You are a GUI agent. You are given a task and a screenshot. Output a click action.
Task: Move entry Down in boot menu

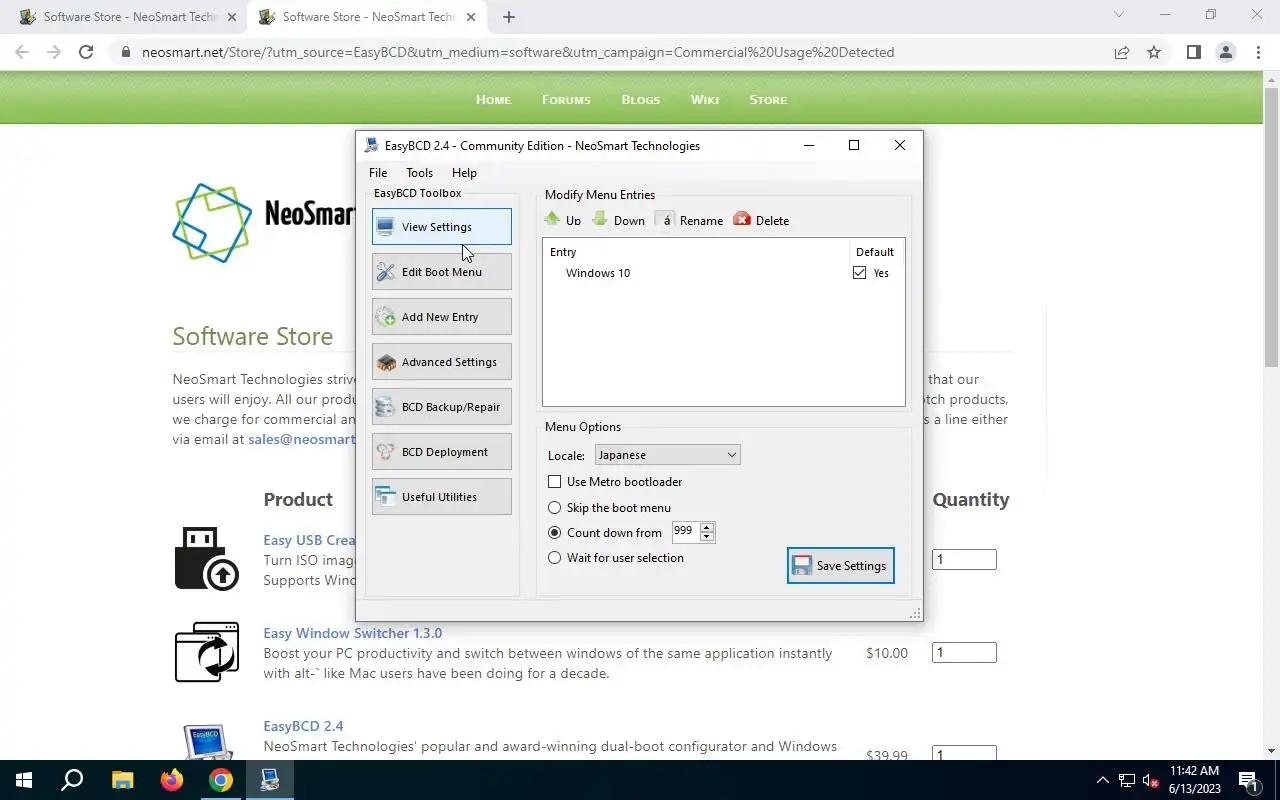click(x=619, y=220)
